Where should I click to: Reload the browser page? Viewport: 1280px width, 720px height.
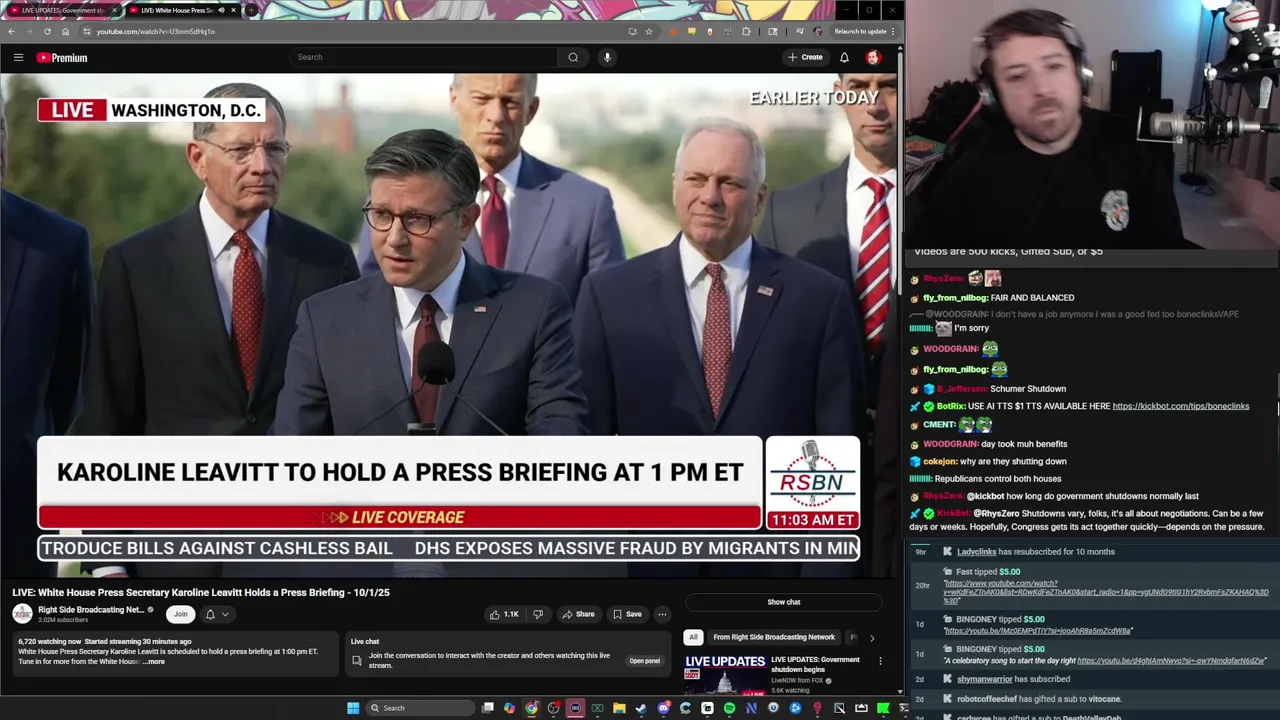click(47, 31)
